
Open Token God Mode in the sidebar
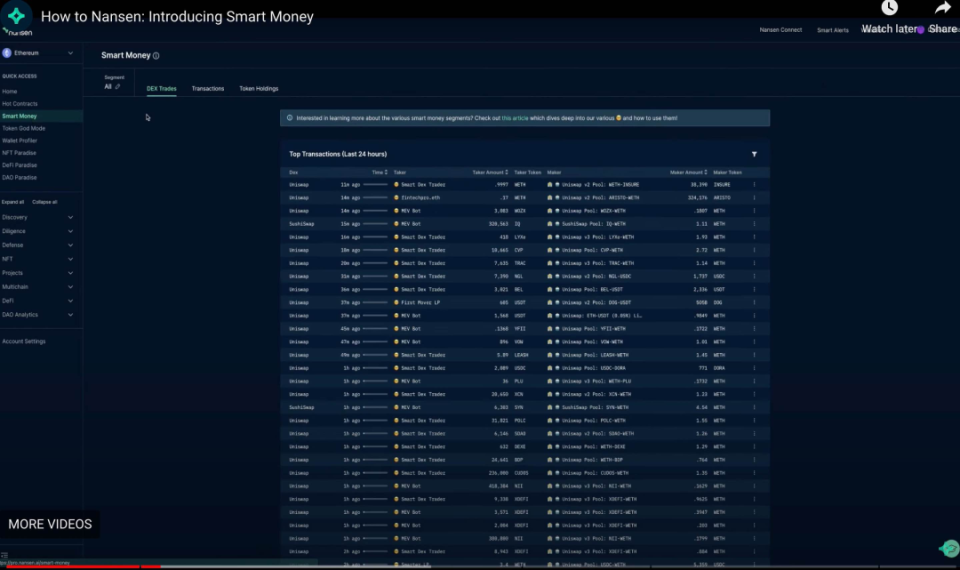[x=23, y=129]
